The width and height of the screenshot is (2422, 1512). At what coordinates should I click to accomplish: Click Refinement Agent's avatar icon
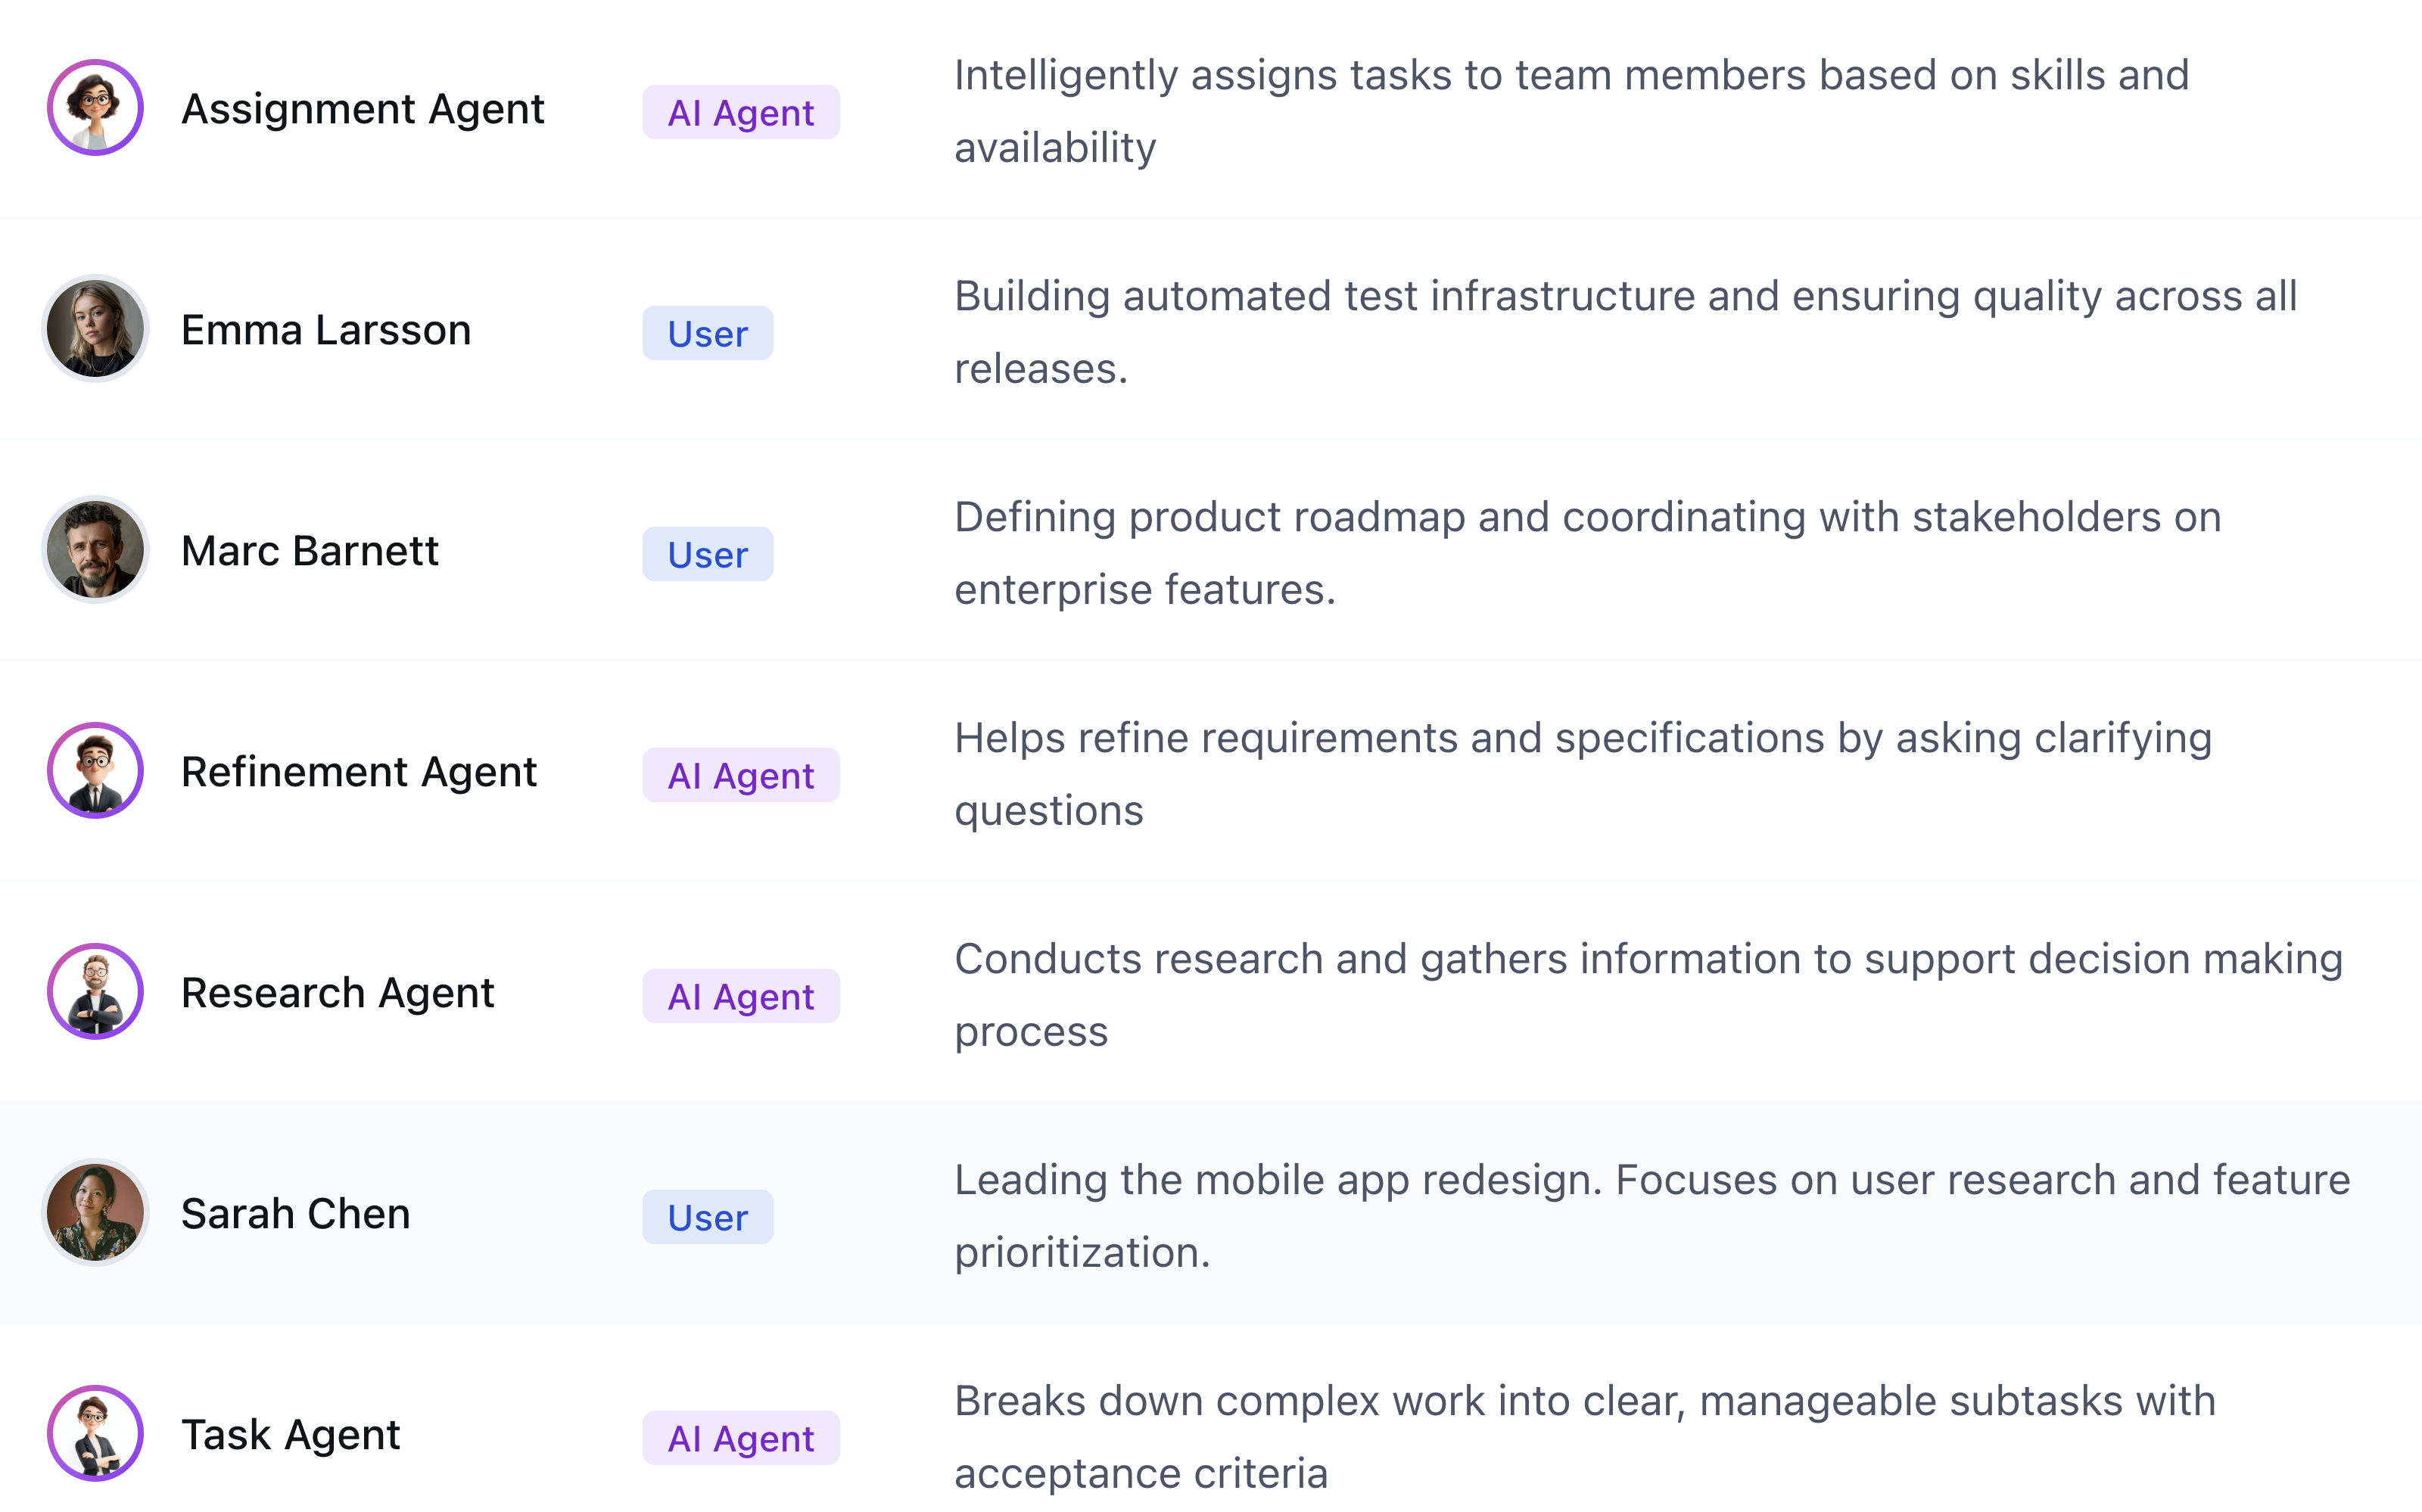pyautogui.click(x=95, y=771)
